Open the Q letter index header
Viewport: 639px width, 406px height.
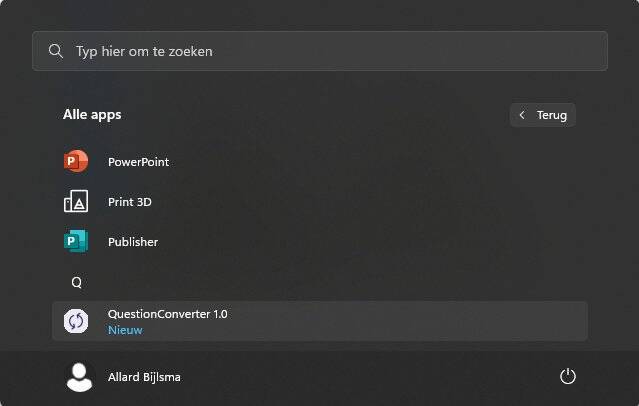77,282
